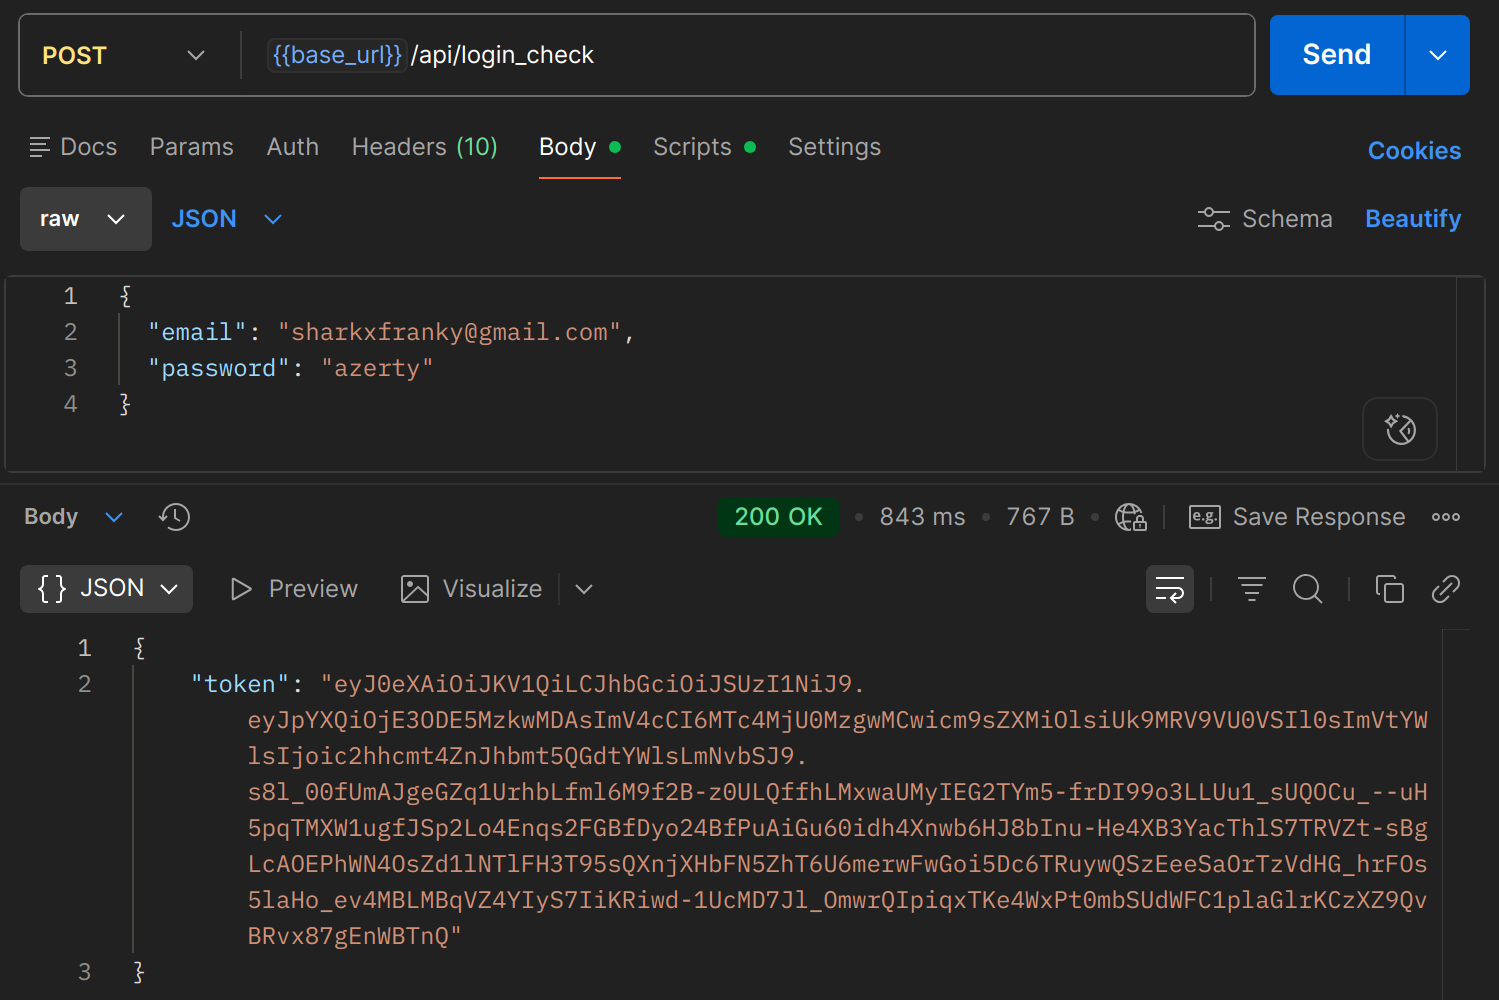Viewport: 1499px width, 1000px height.
Task: Click the 767 B response size
Action: (x=1040, y=517)
